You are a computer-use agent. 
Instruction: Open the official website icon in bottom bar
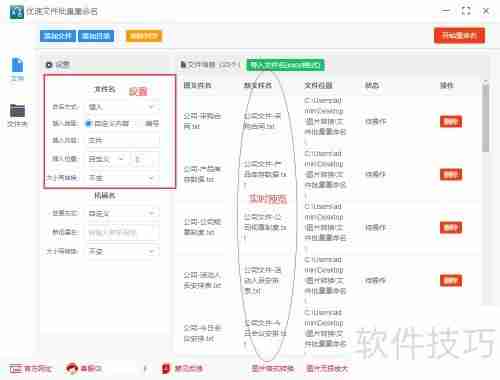[x=16, y=368]
